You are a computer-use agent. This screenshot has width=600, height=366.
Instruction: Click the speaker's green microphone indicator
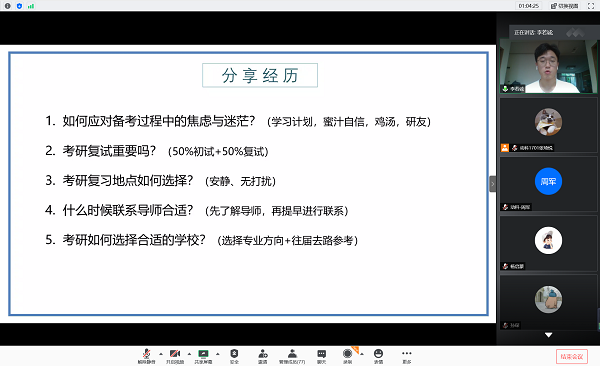(x=505, y=88)
